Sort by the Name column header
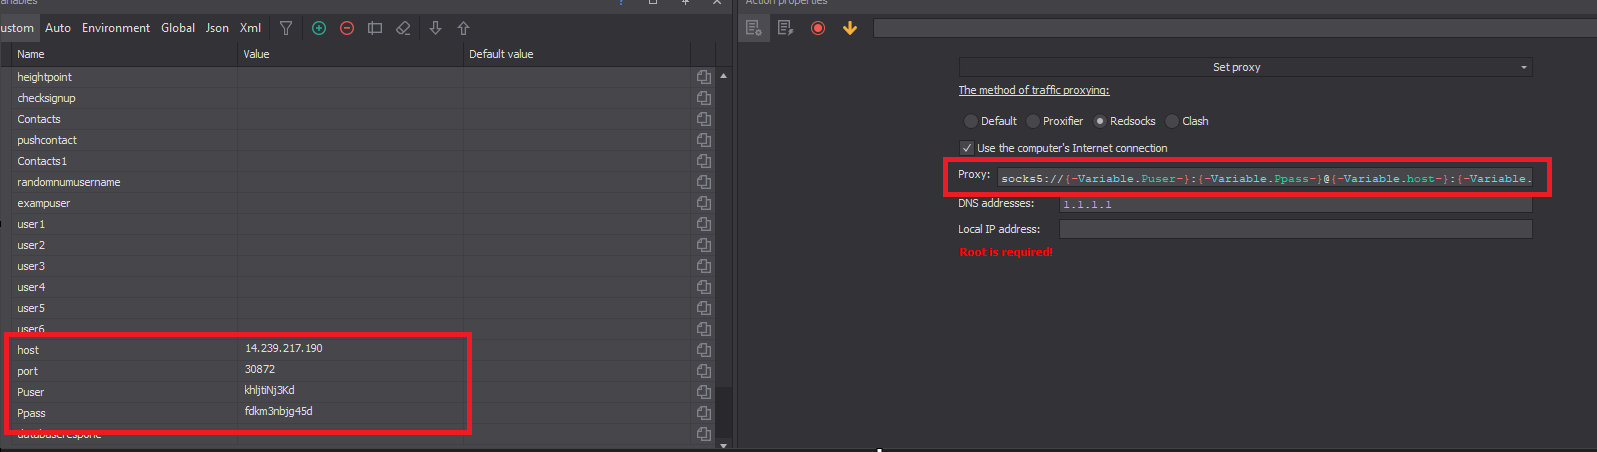 tap(123, 54)
